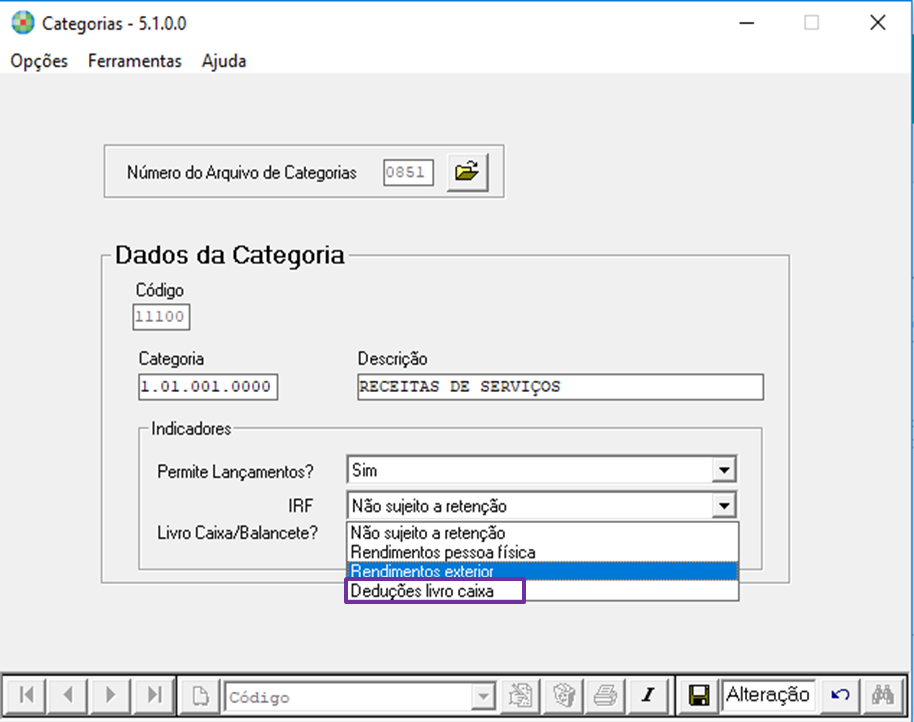
Task: Undo changes with the blue arrow icon
Action: pos(840,695)
